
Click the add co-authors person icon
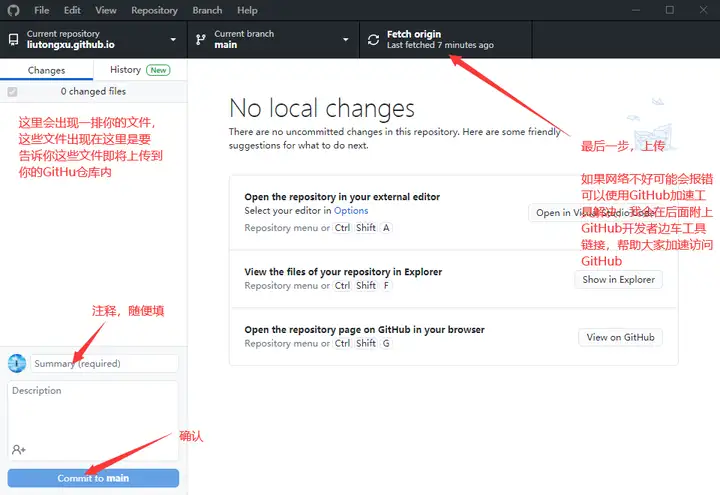19,450
